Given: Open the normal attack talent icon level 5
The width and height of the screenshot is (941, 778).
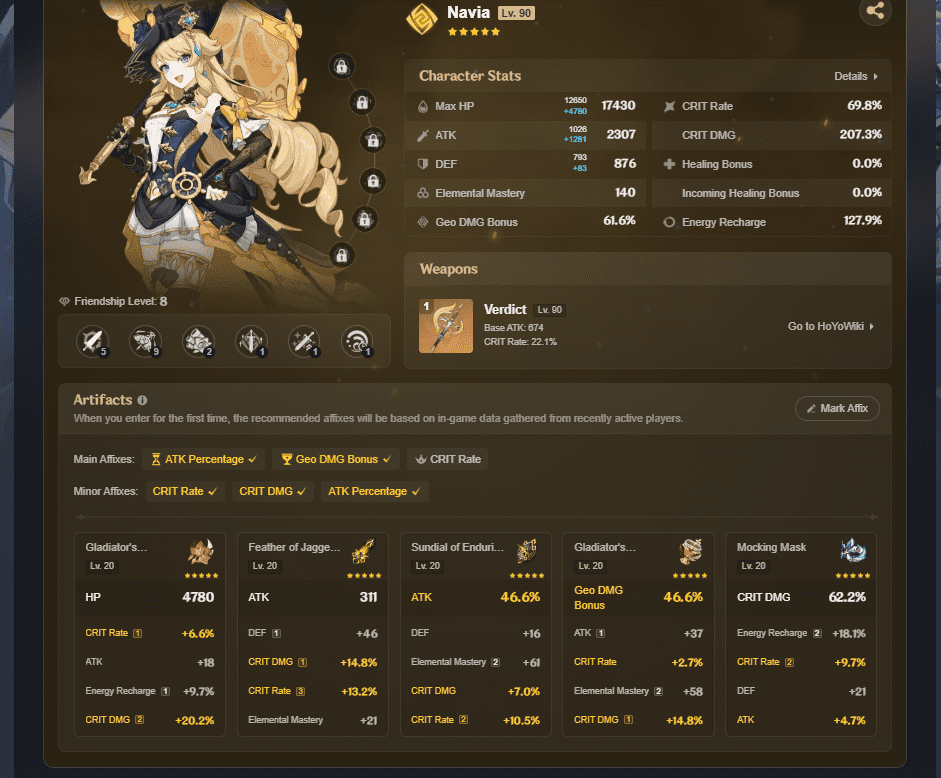Looking at the screenshot, I should [x=92, y=342].
